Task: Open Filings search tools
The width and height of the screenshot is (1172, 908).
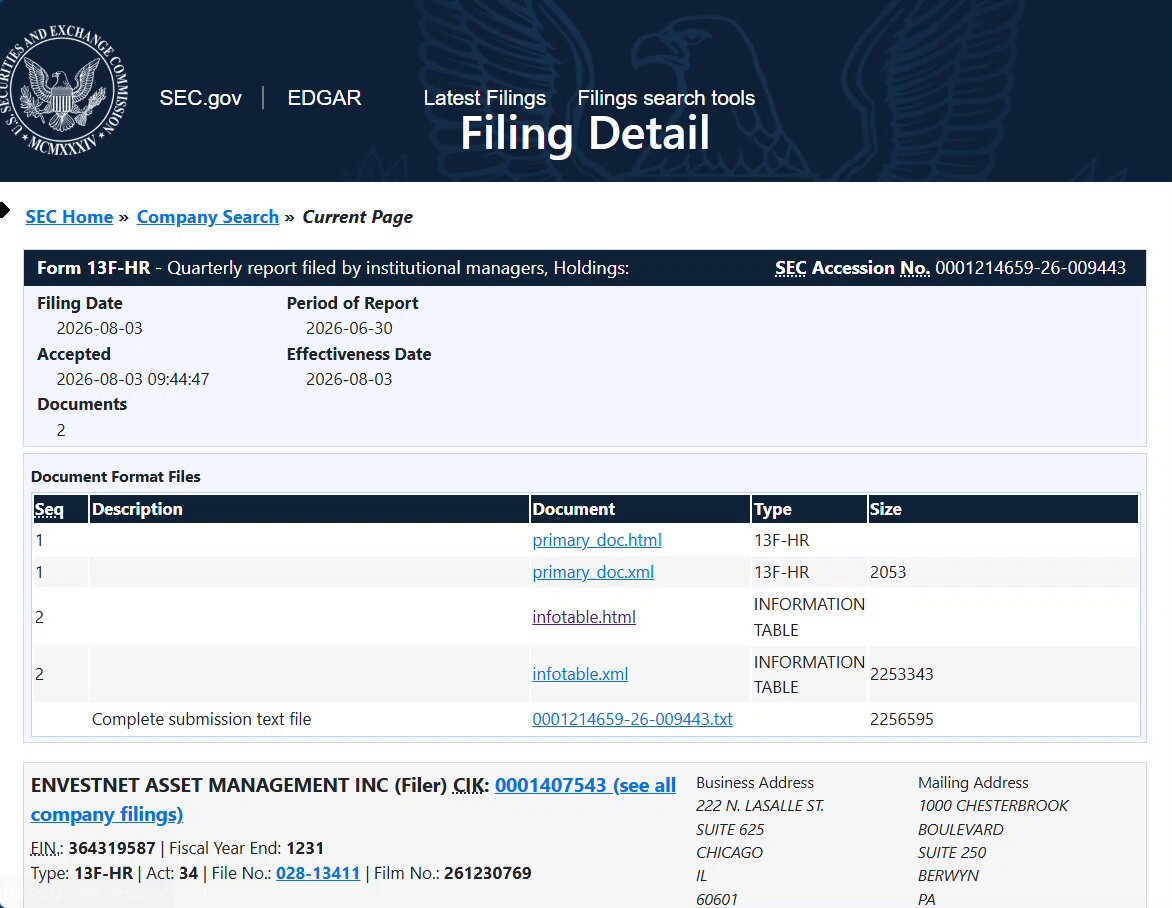Action: pos(666,98)
